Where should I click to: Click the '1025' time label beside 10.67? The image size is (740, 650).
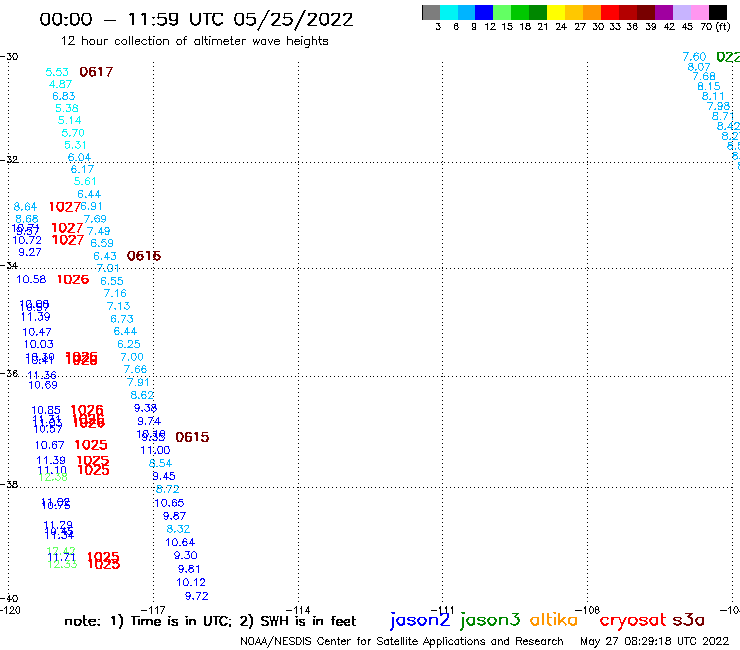click(x=91, y=445)
